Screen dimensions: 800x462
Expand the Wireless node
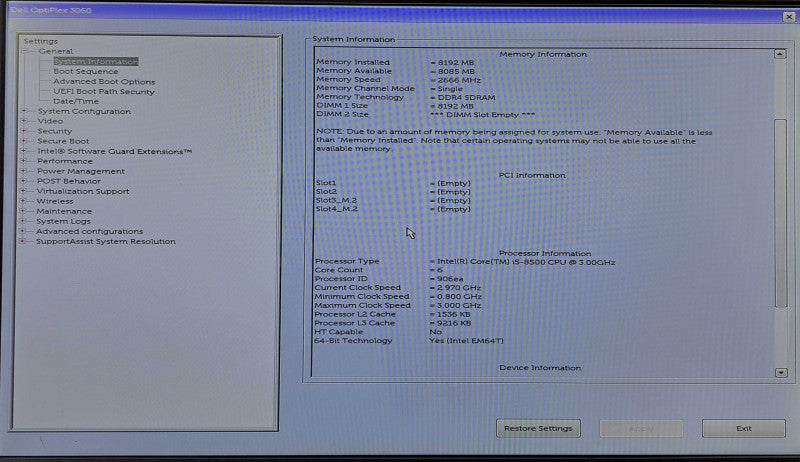(x=23, y=201)
